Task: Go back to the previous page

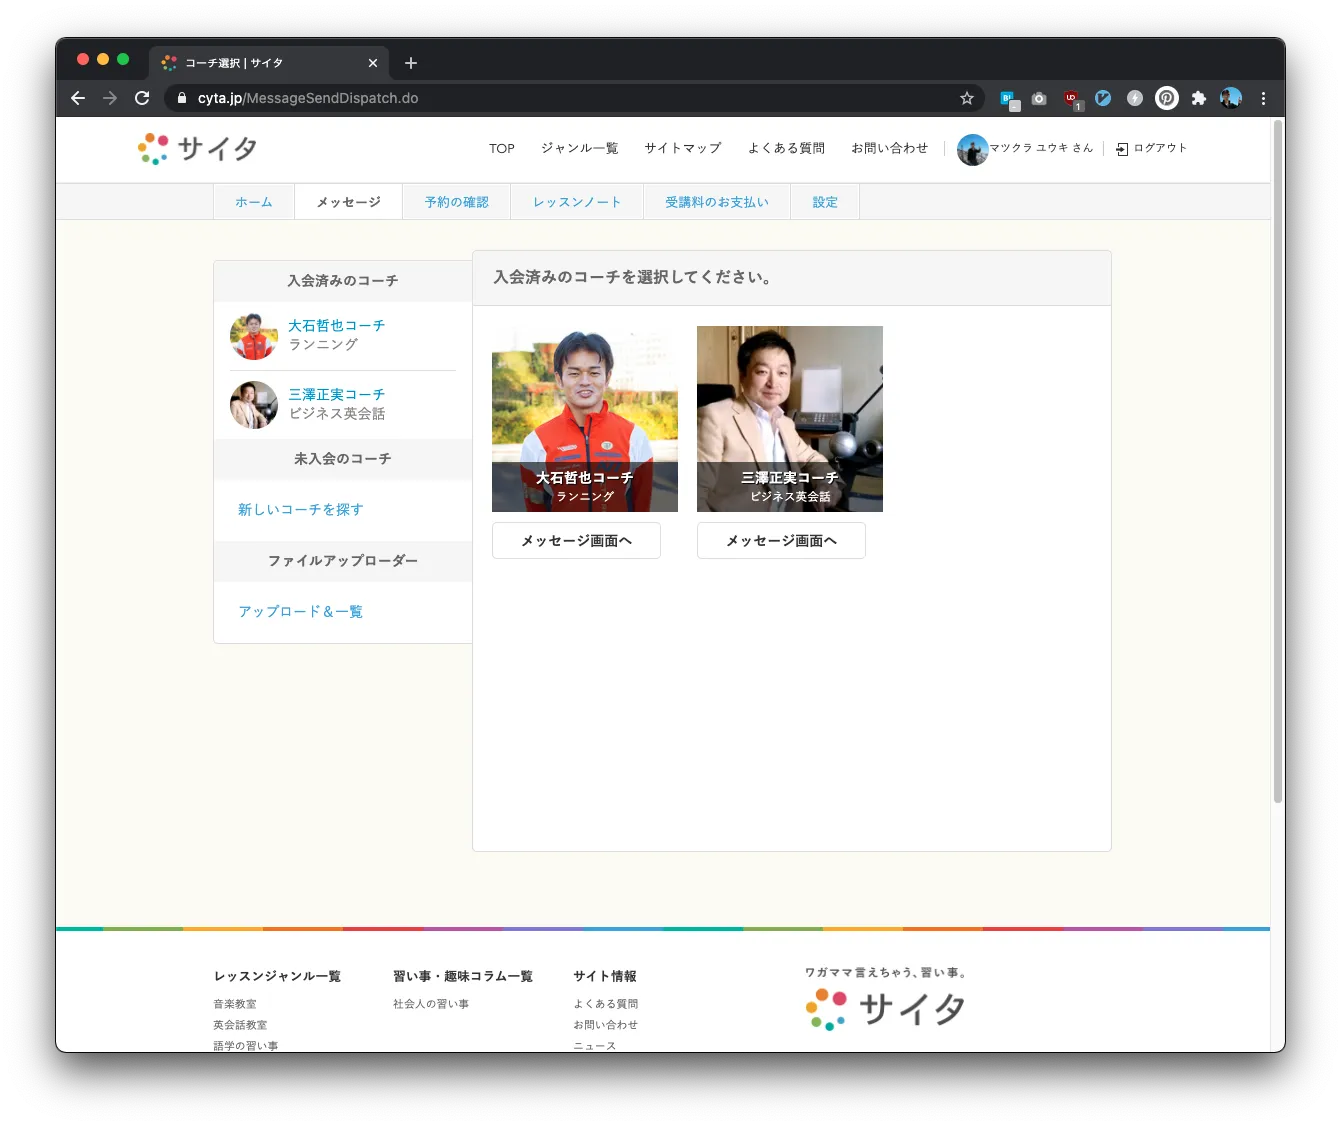Action: point(78,98)
